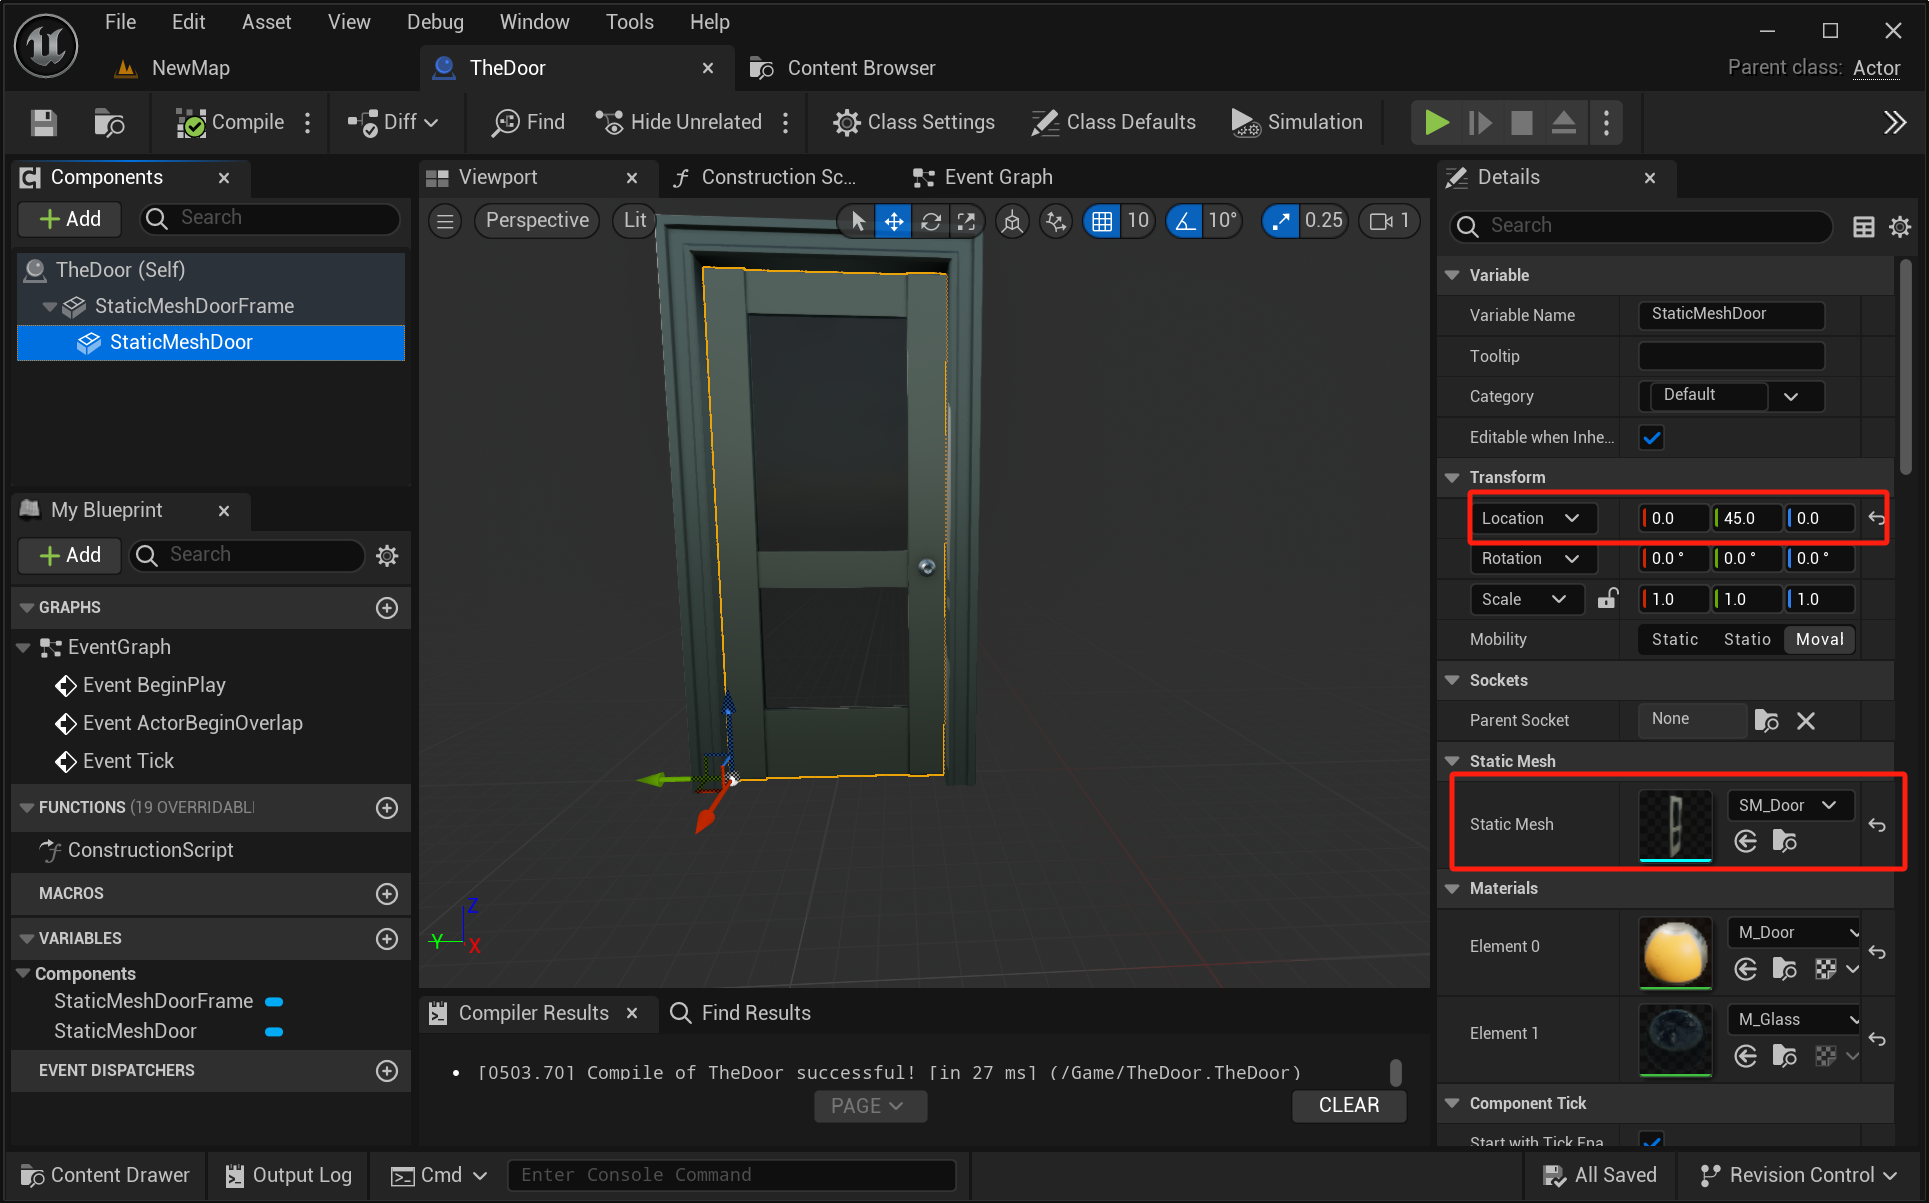
Task: Add a new event dispatcher
Action: click(x=387, y=1071)
